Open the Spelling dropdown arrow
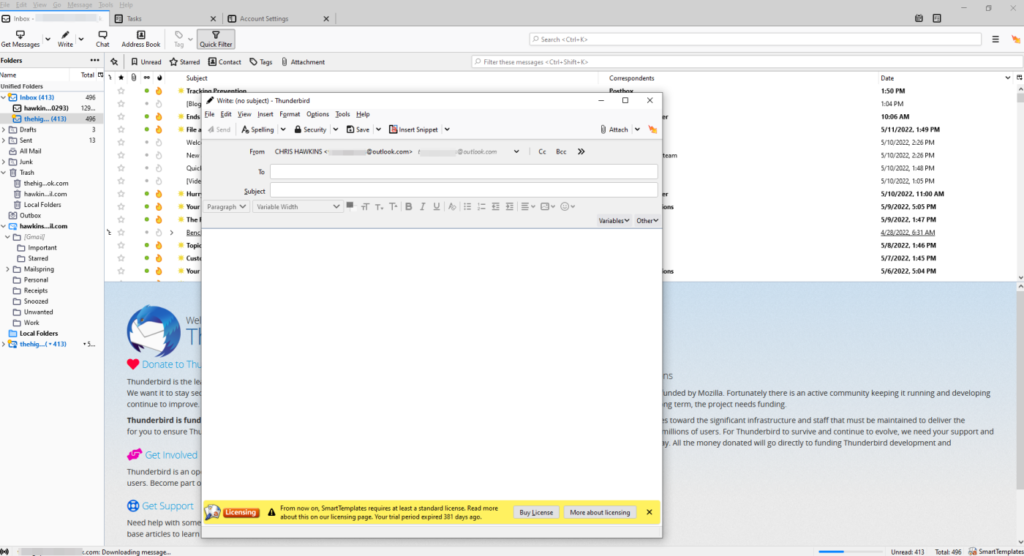1024x556 pixels. click(283, 129)
